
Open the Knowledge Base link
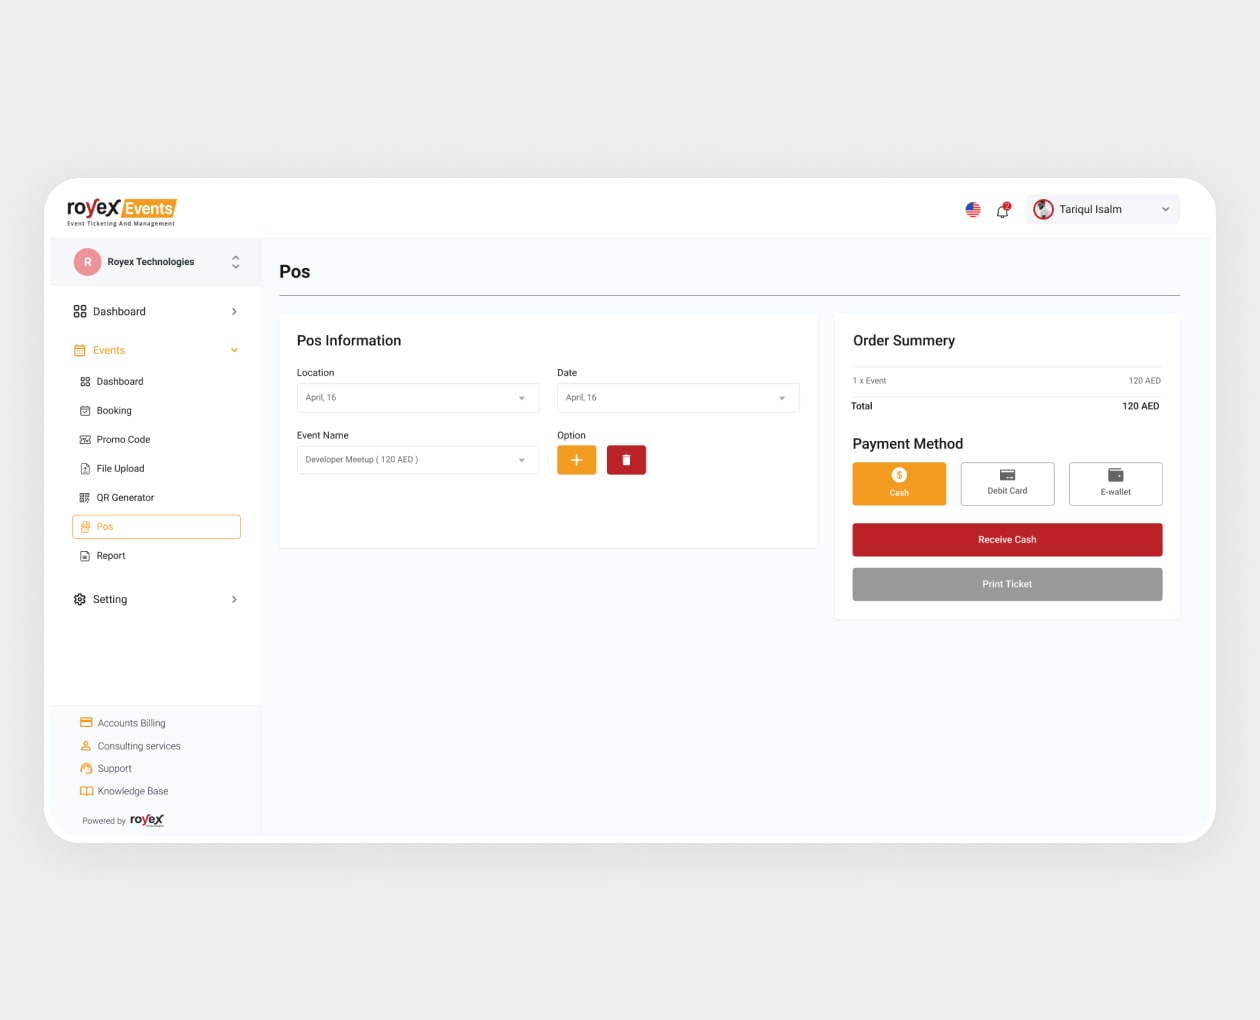(132, 792)
